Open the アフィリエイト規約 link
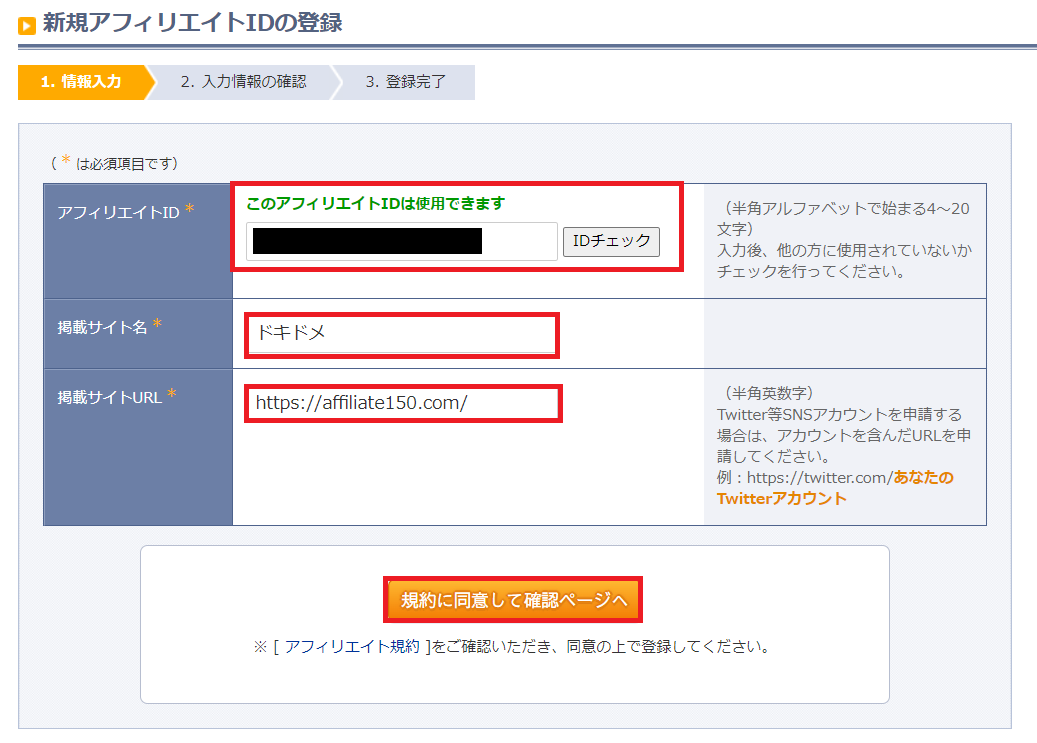Viewport: 1037px width, 743px height. click(352, 646)
